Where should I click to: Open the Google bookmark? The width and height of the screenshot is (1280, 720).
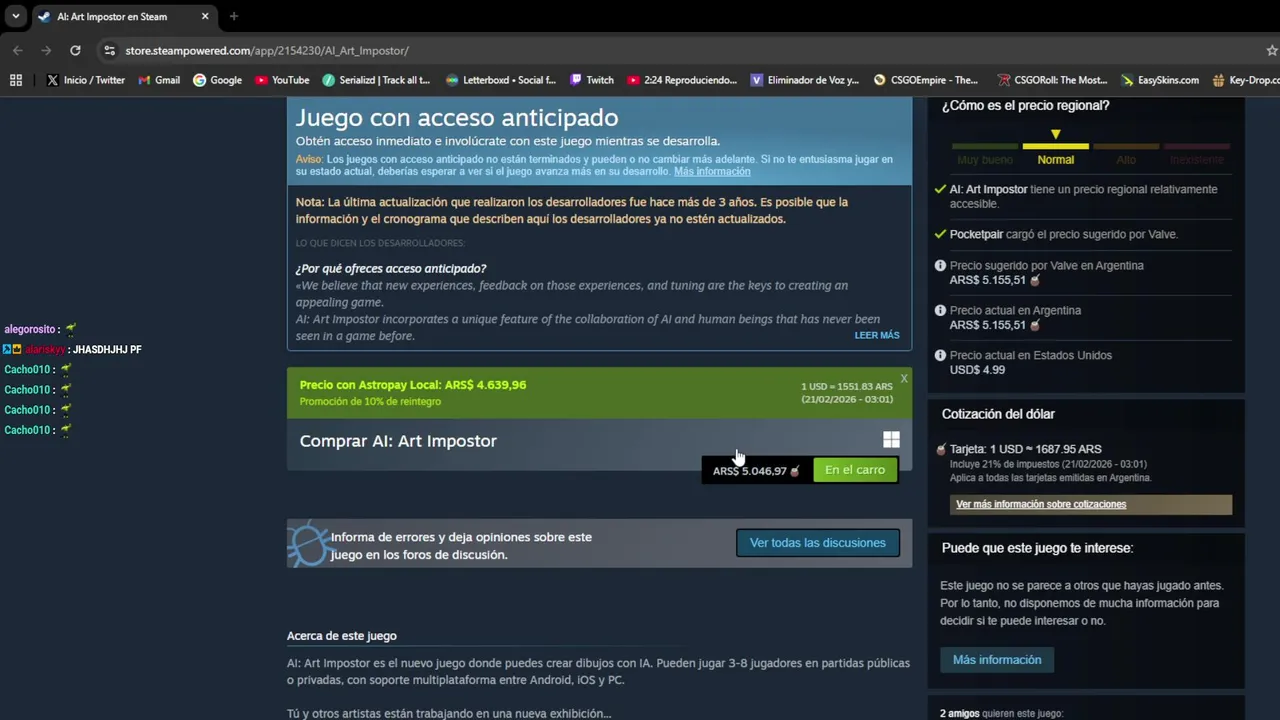217,80
